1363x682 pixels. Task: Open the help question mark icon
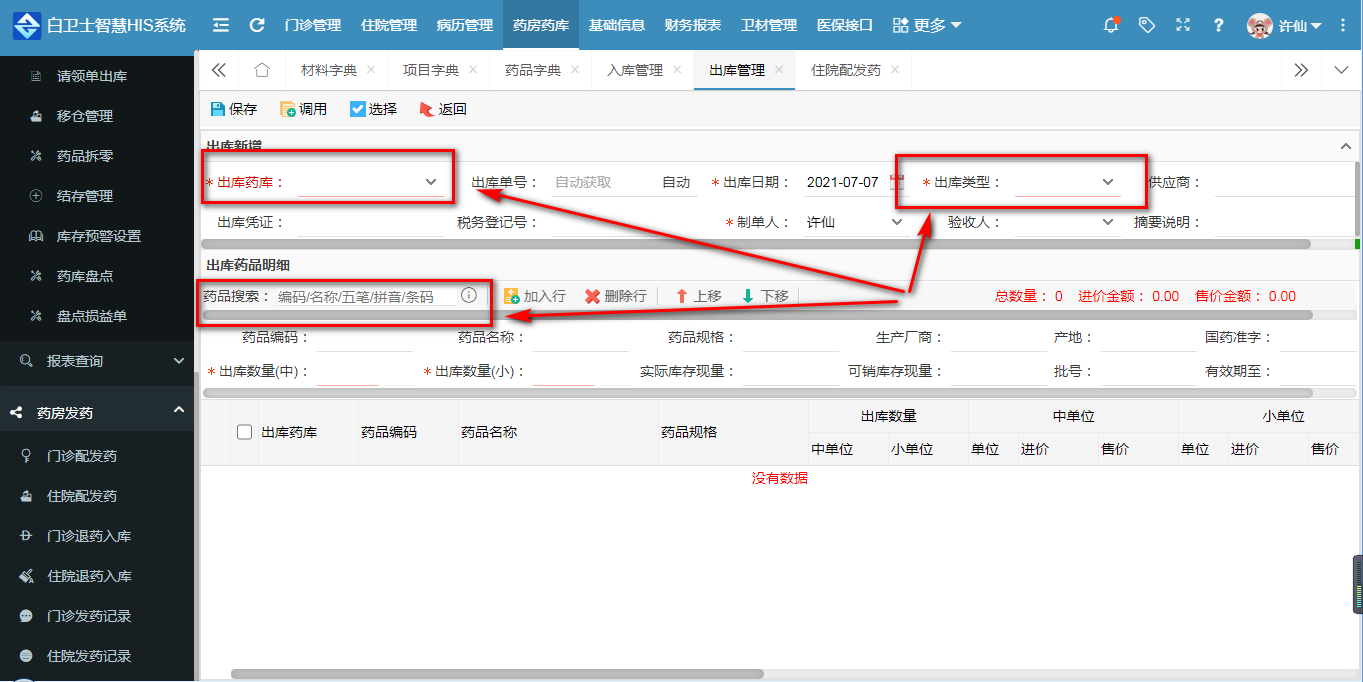click(x=1219, y=25)
